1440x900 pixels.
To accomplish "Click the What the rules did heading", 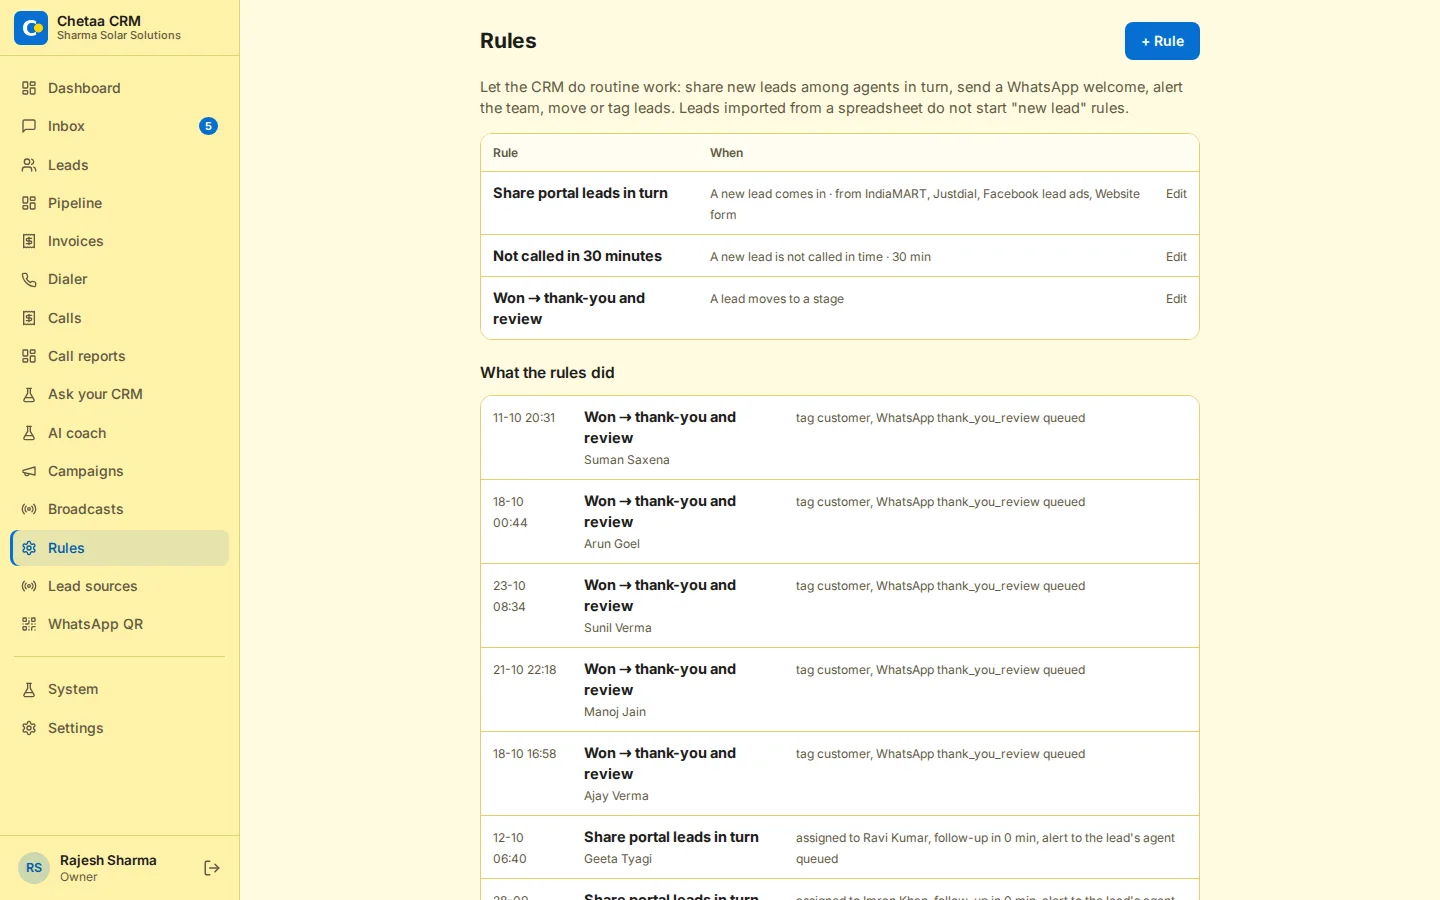I will [x=547, y=373].
